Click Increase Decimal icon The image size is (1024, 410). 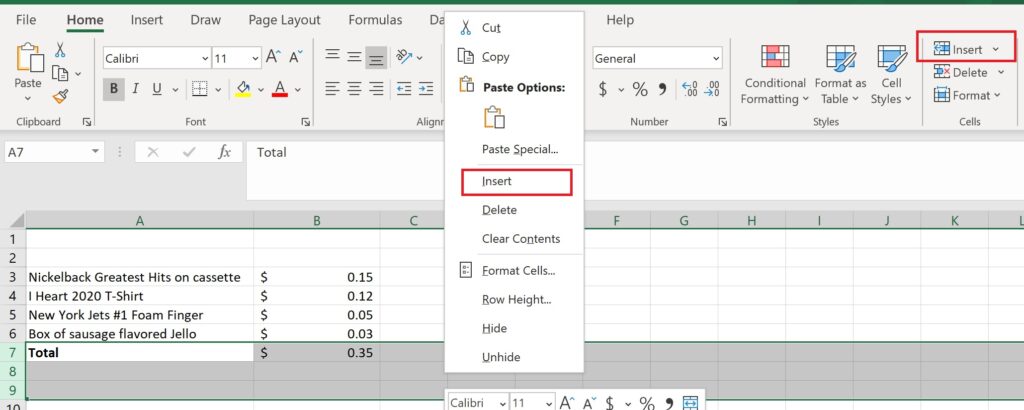[x=689, y=89]
